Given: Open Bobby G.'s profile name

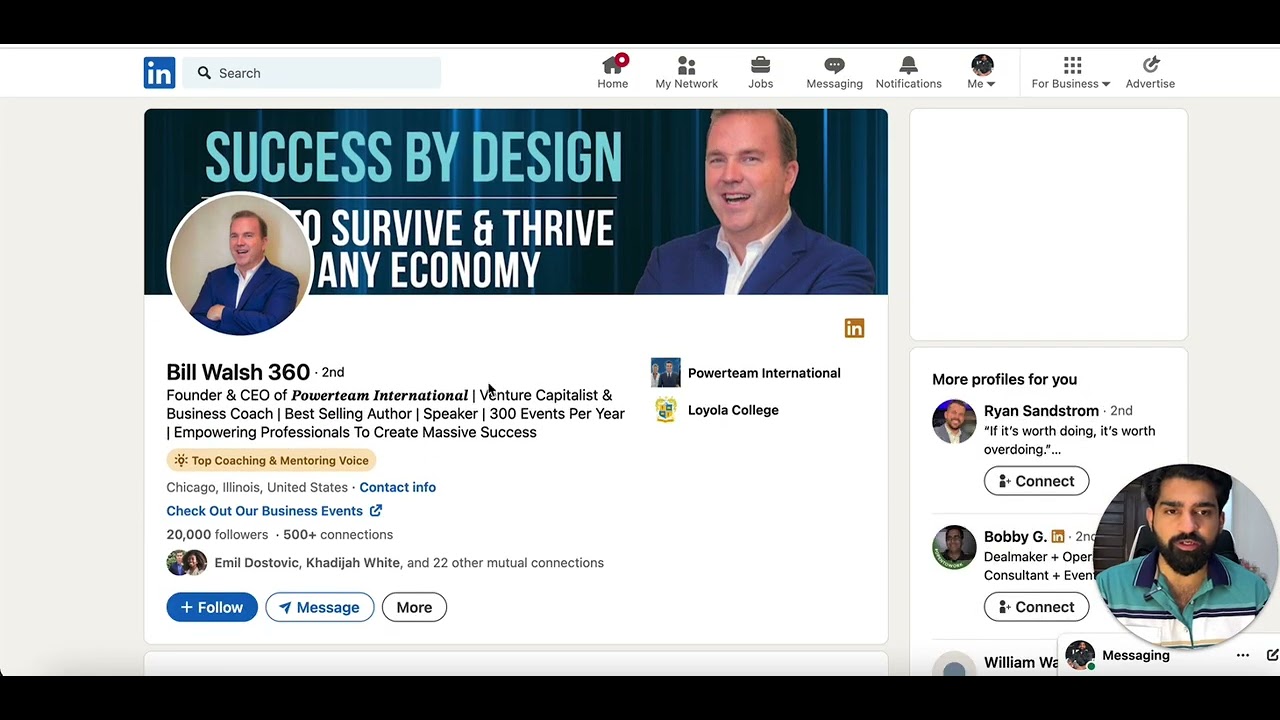Looking at the screenshot, I should [x=1015, y=537].
